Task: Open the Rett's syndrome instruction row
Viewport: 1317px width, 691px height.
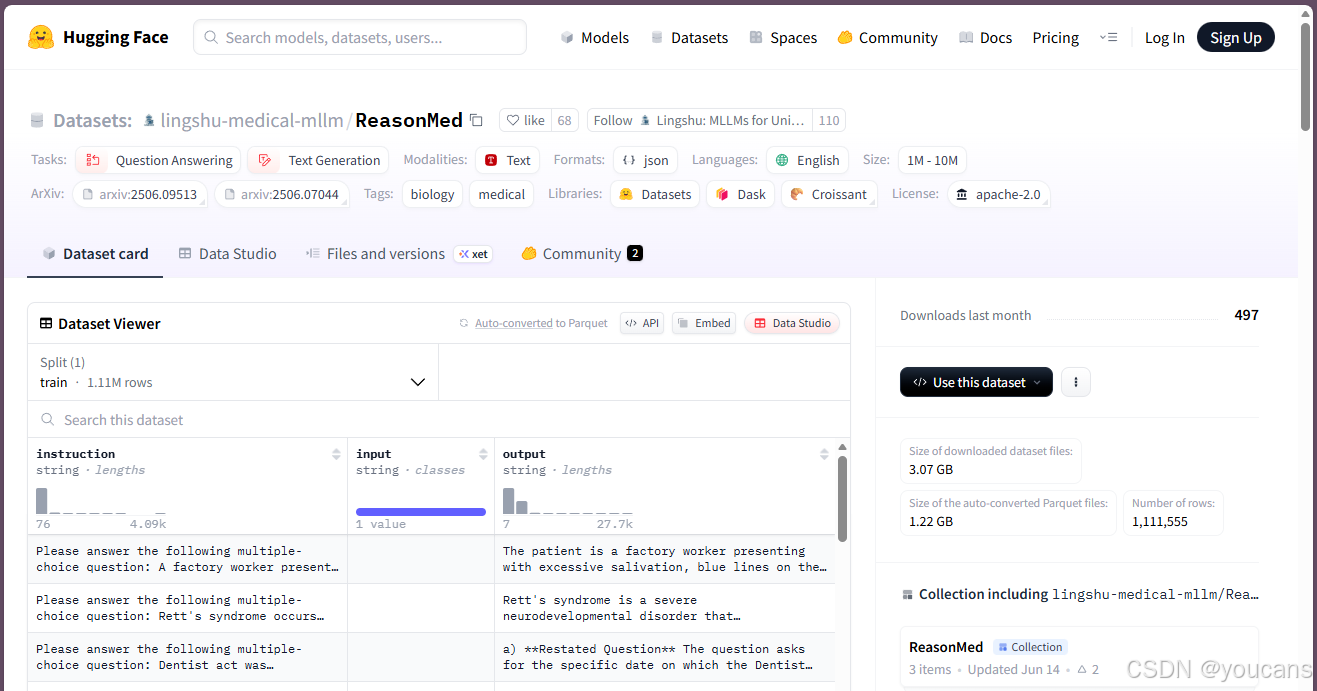Action: [x=187, y=608]
